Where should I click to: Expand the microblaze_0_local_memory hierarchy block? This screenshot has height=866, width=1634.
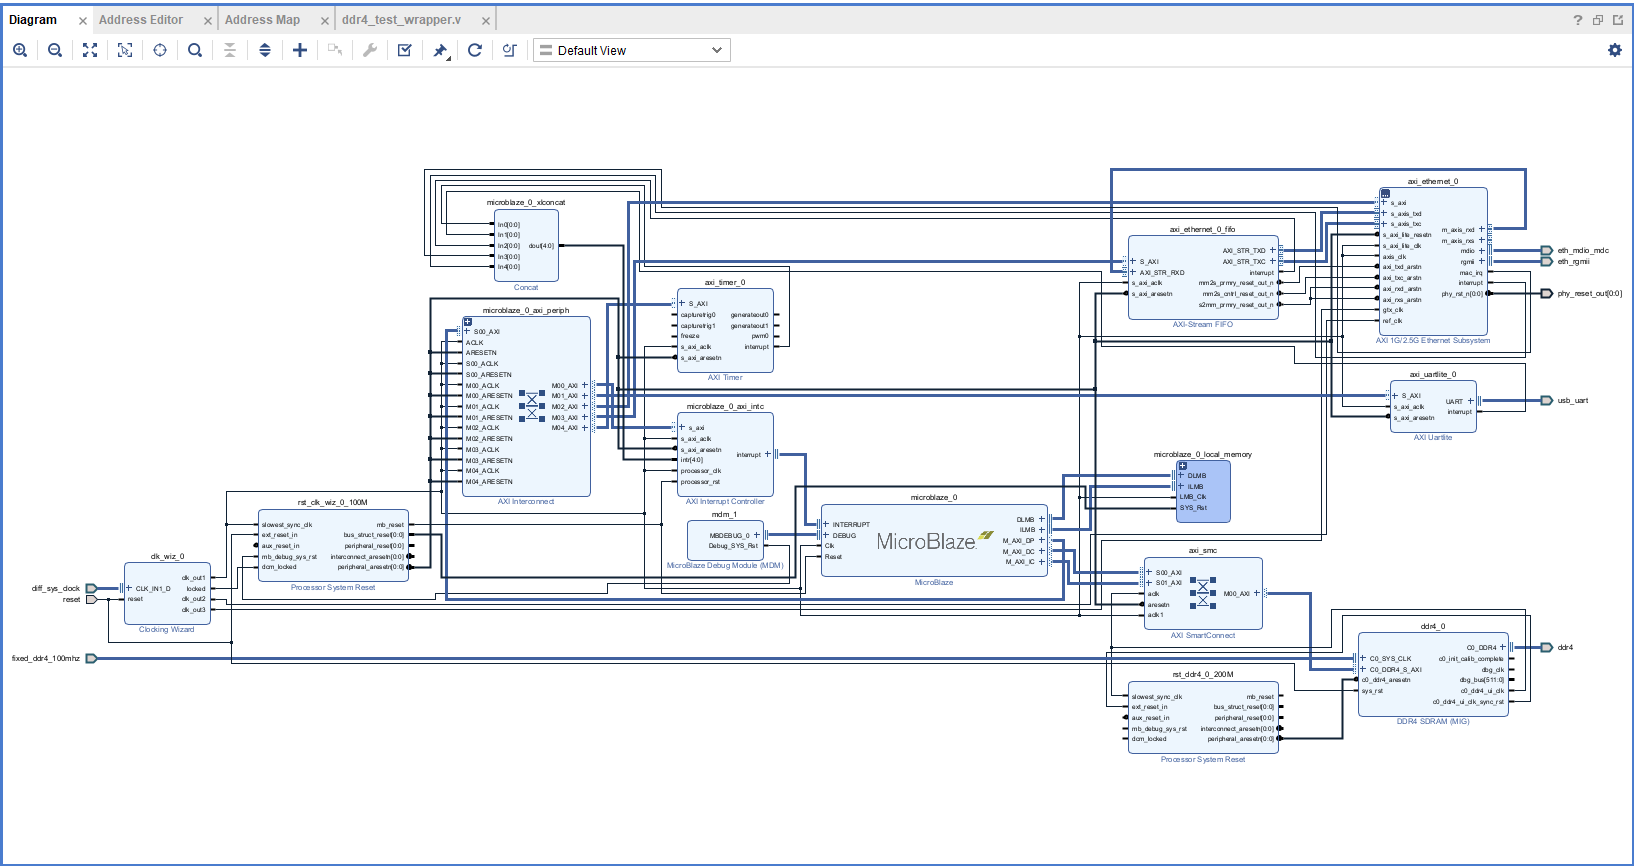pyautogui.click(x=1182, y=465)
